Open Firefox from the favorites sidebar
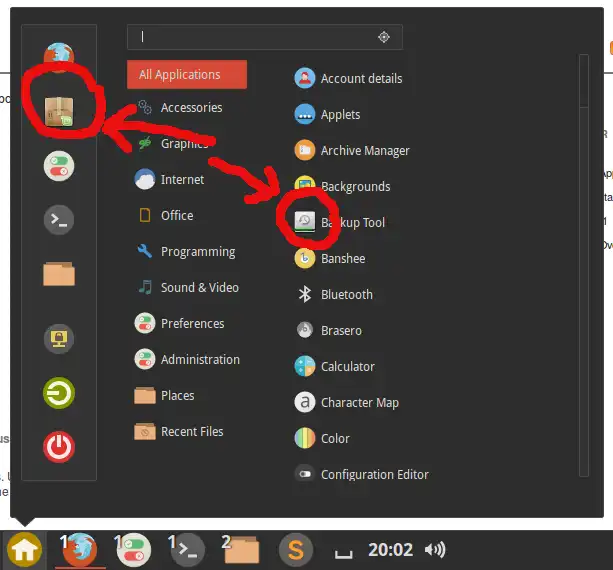613x570 pixels. [x=59, y=57]
